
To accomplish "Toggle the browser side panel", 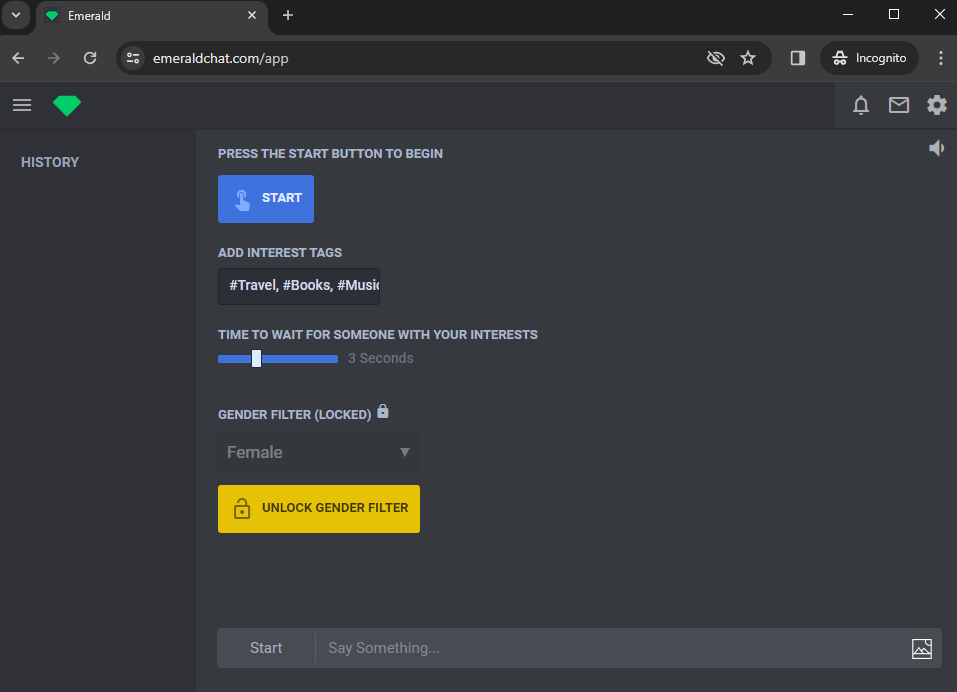I will [x=797, y=58].
